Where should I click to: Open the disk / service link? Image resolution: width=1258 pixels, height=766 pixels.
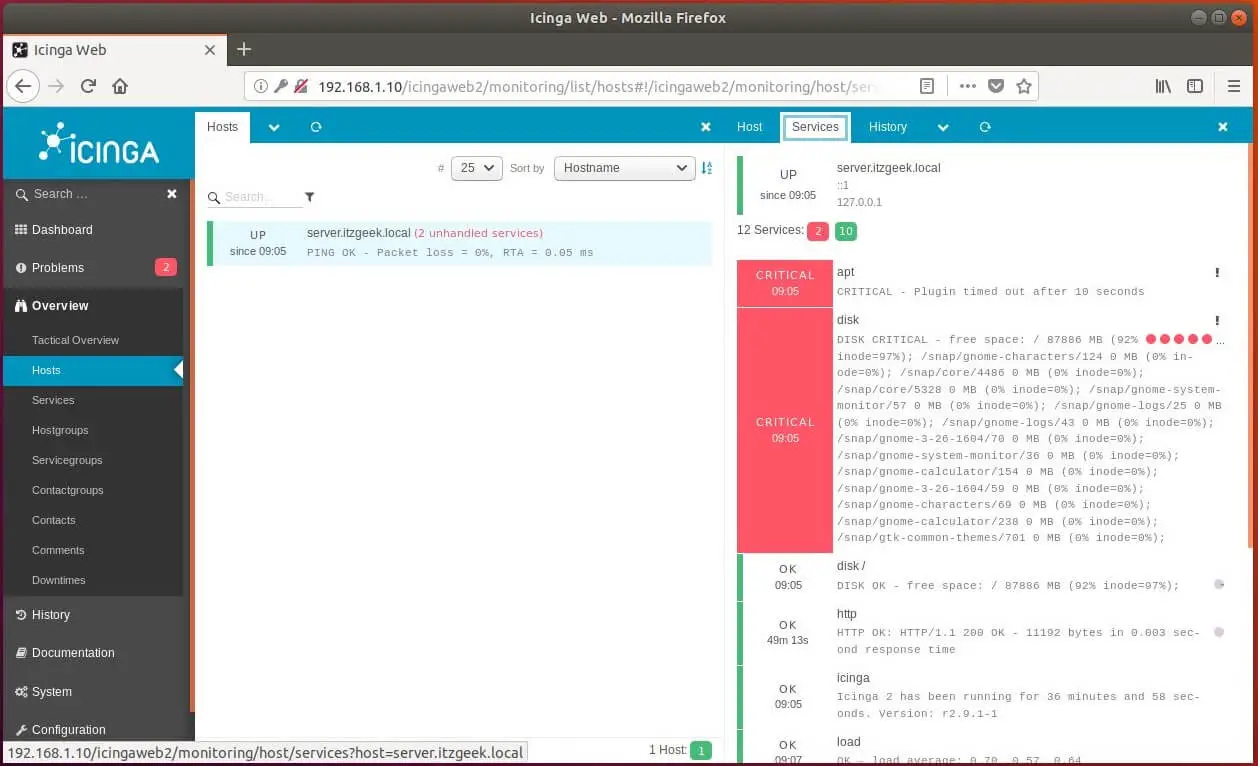851,566
